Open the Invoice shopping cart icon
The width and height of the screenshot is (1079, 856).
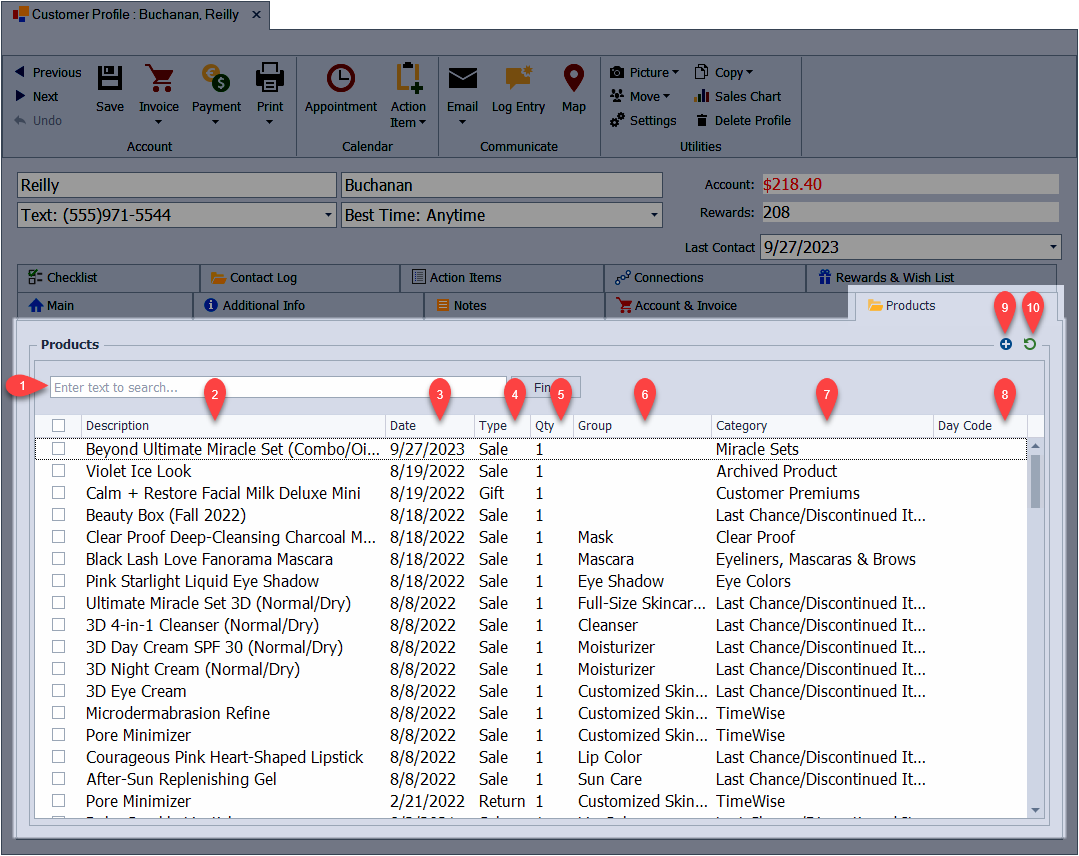click(x=159, y=78)
